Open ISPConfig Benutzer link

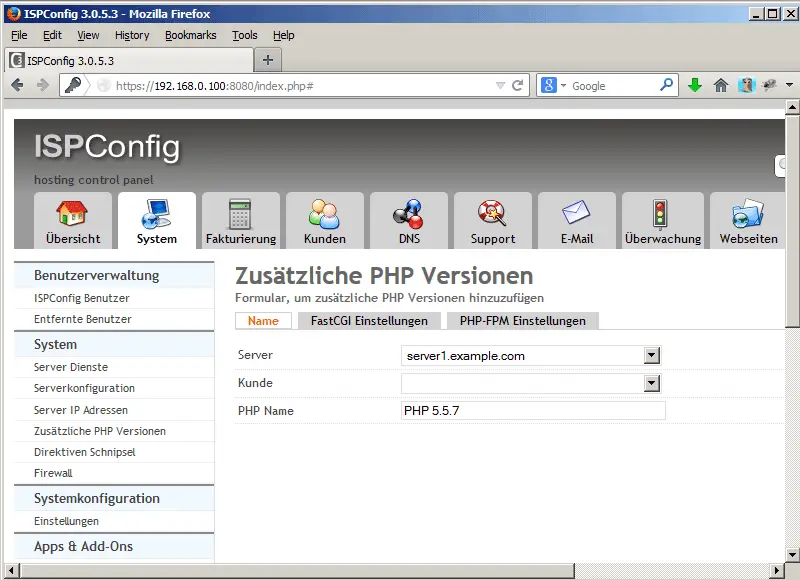tap(82, 298)
